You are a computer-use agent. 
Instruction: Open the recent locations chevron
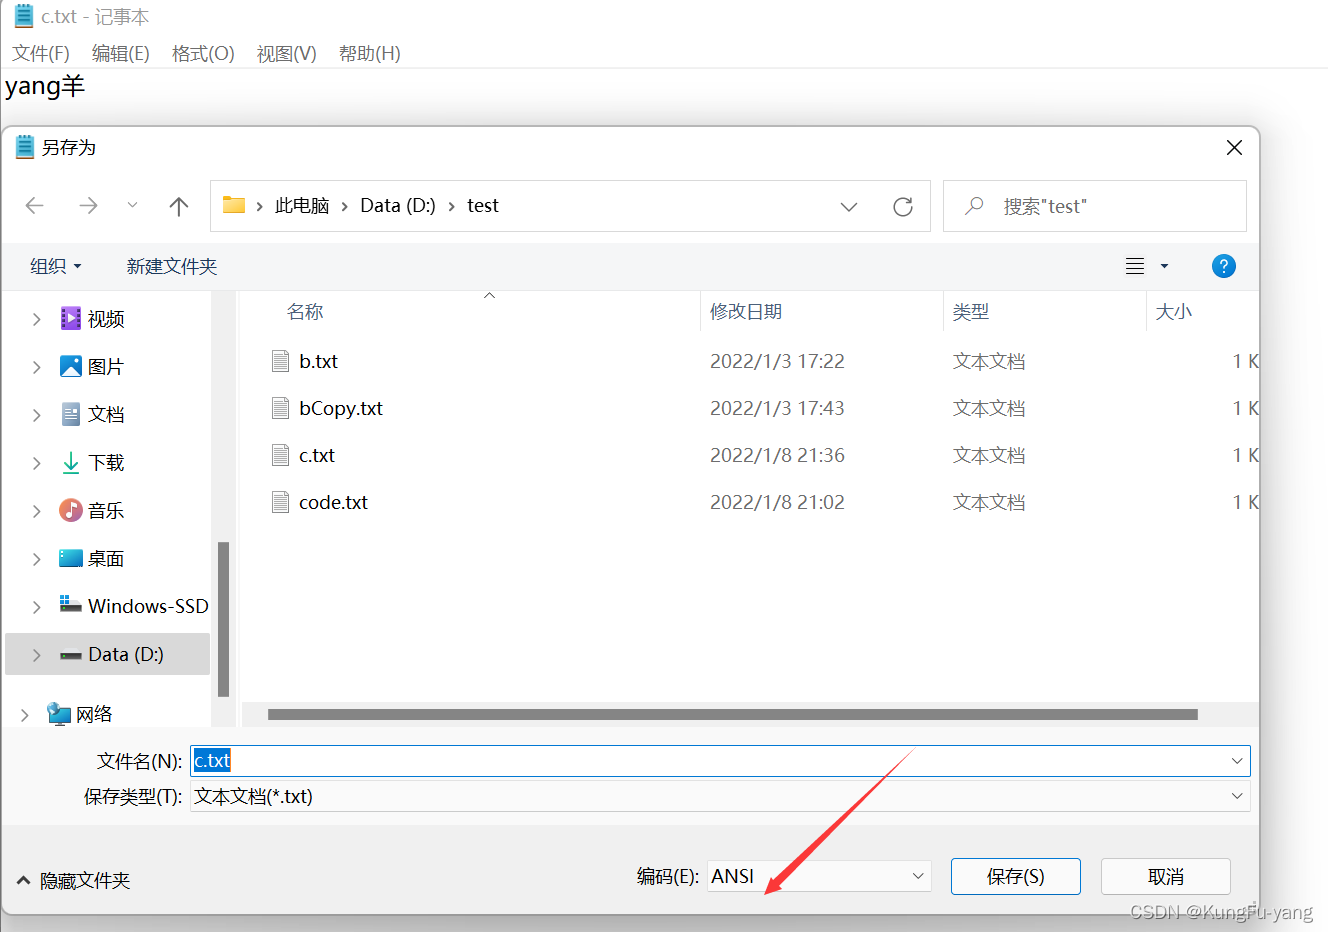click(132, 206)
